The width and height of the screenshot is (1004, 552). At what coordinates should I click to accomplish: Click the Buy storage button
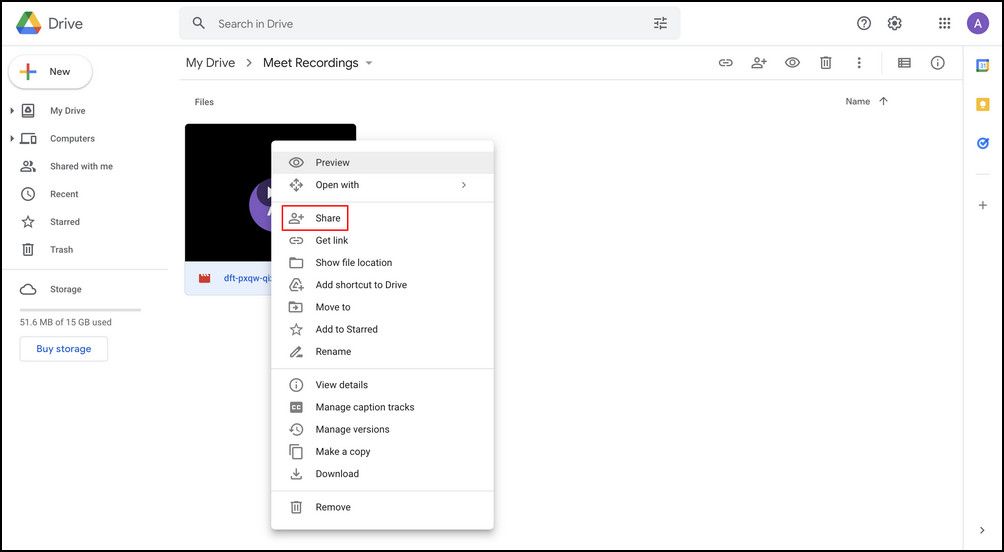tap(63, 349)
